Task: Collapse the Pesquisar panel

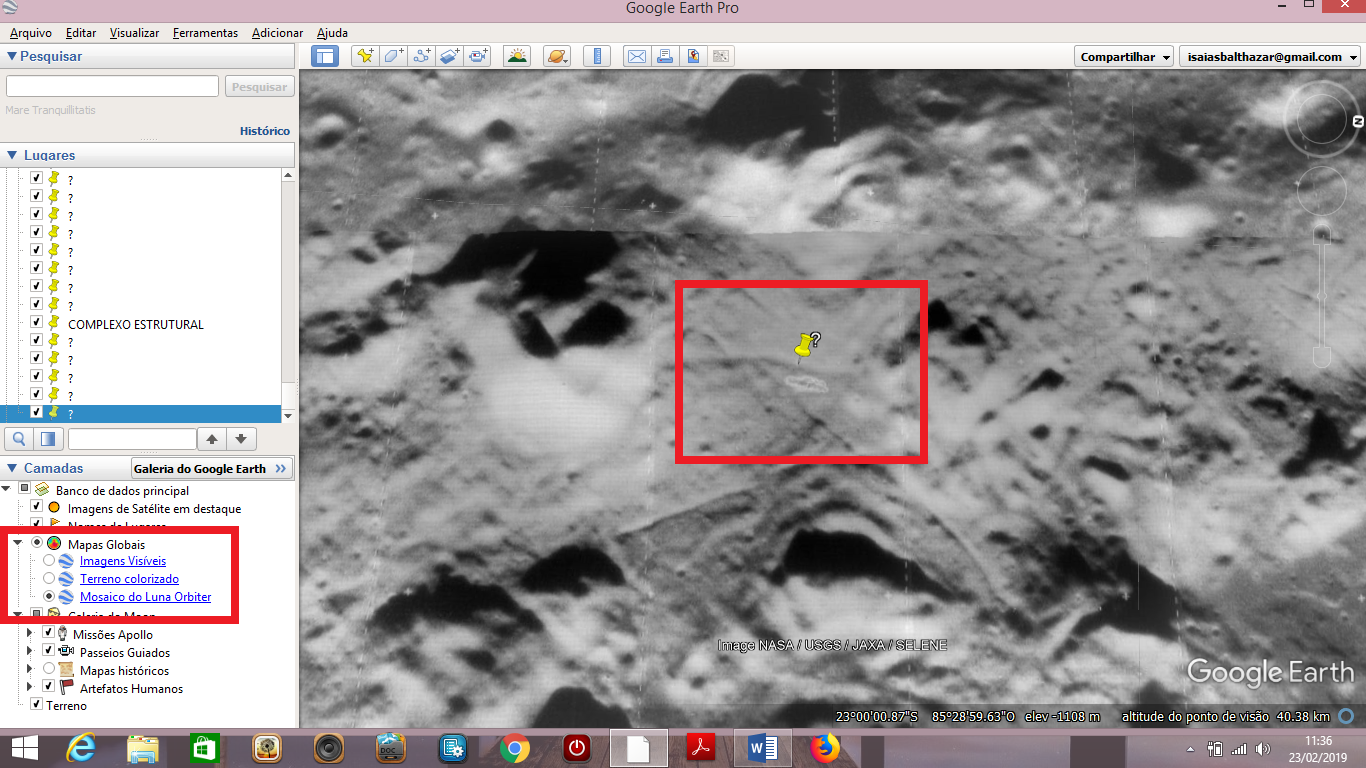Action: [12, 57]
